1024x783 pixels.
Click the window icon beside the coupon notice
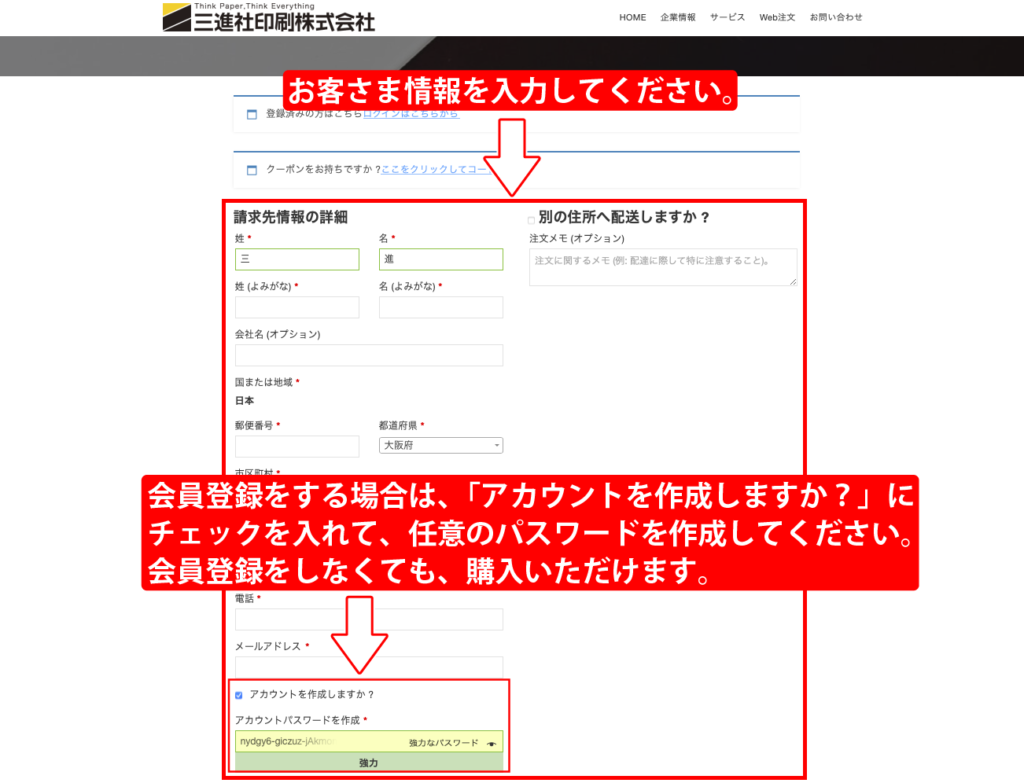click(252, 170)
